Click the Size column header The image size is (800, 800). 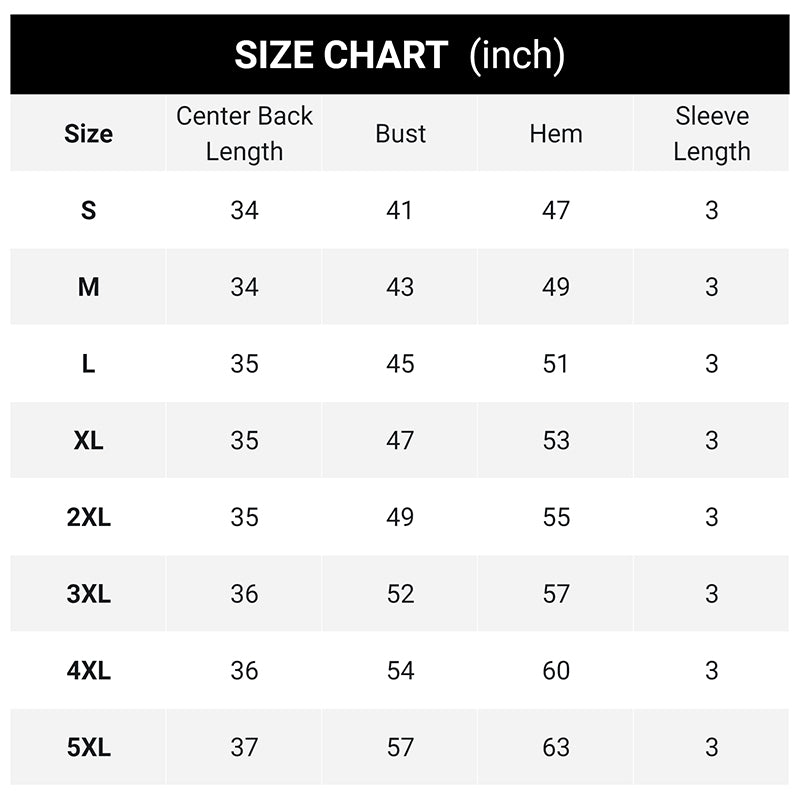click(x=88, y=134)
